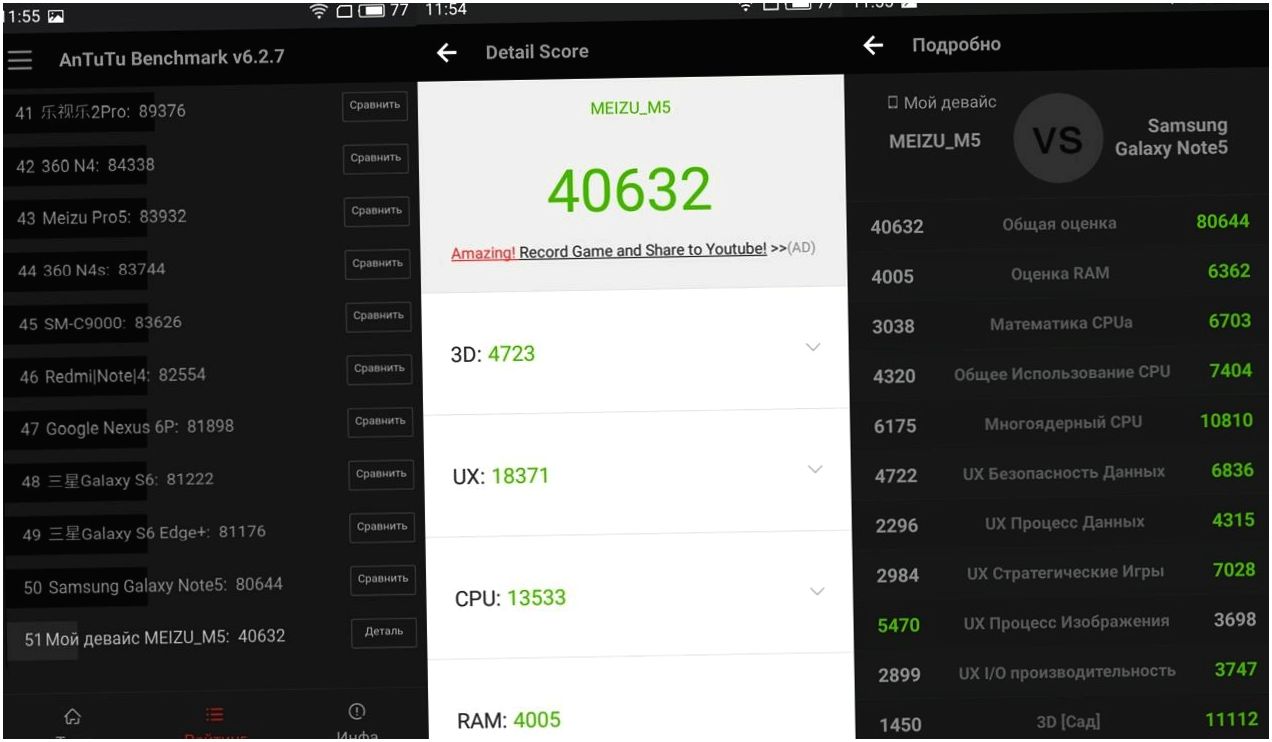Compare with Galaxy S6 row 48
The height and width of the screenshot is (742, 1272).
381,473
